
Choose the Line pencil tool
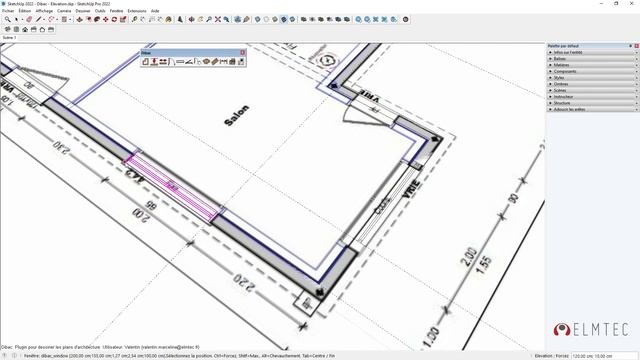39,19
